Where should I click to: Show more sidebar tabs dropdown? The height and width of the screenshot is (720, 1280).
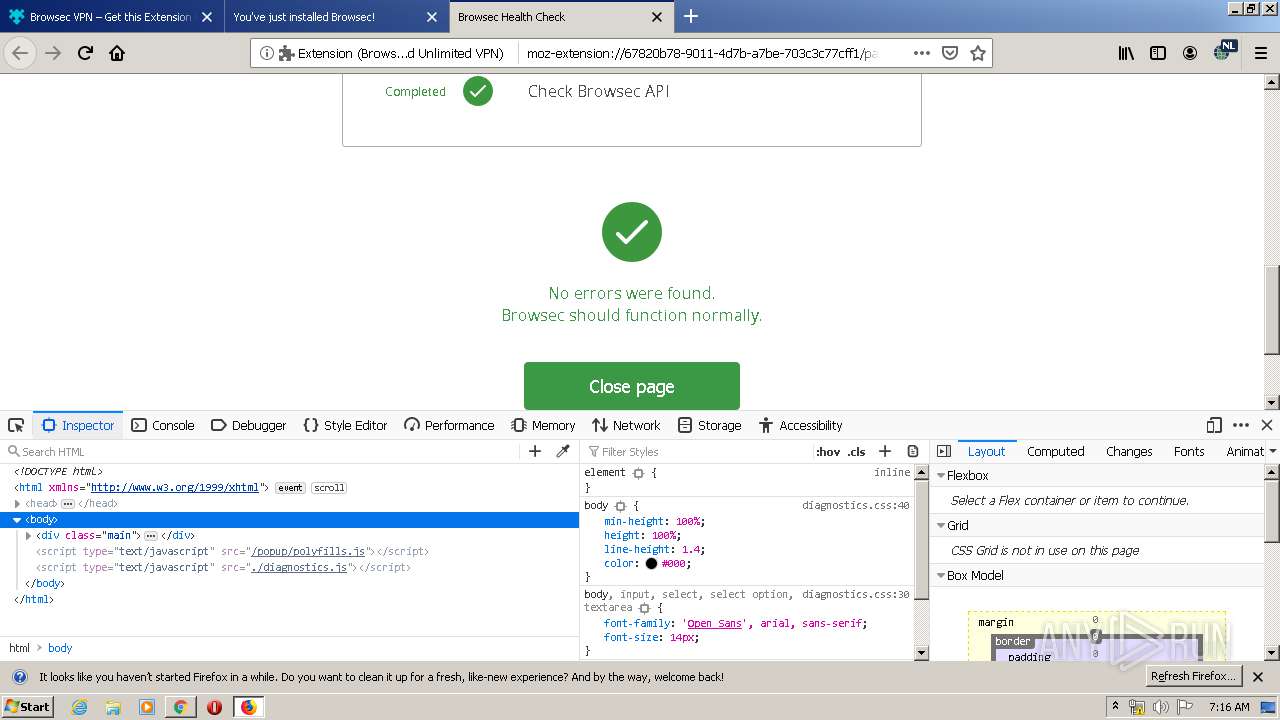coord(1272,451)
